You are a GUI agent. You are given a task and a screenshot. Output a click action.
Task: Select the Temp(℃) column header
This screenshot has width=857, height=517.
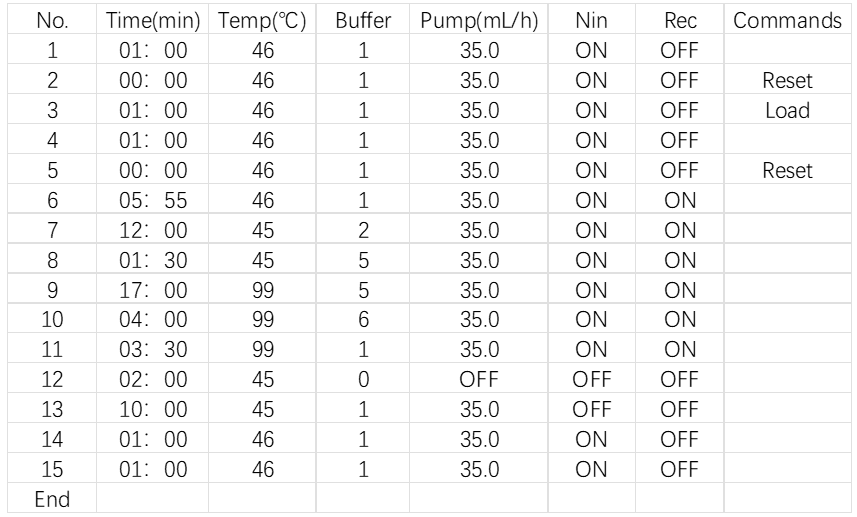pos(262,20)
